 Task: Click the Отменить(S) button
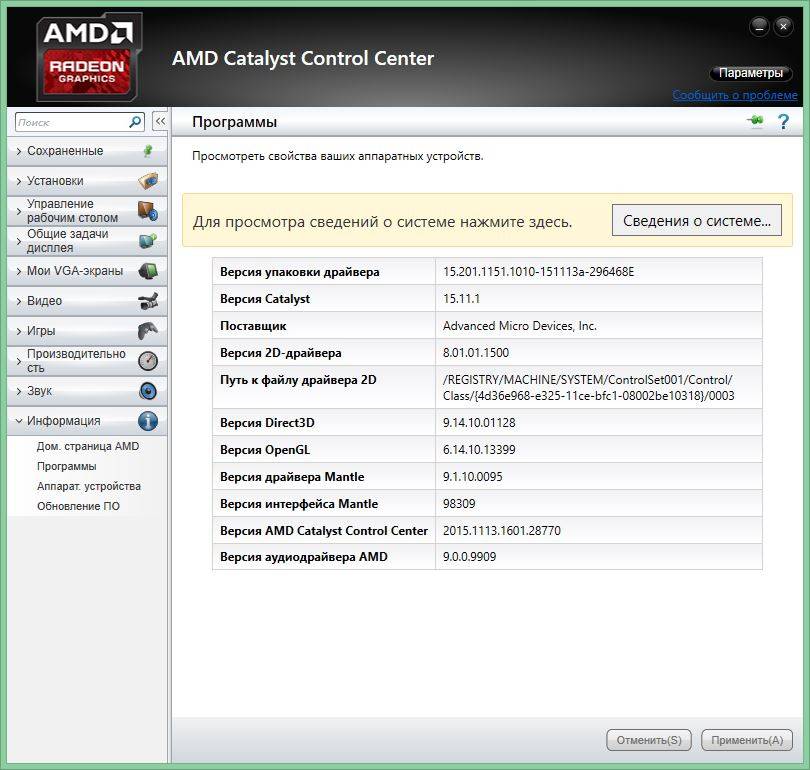click(649, 740)
